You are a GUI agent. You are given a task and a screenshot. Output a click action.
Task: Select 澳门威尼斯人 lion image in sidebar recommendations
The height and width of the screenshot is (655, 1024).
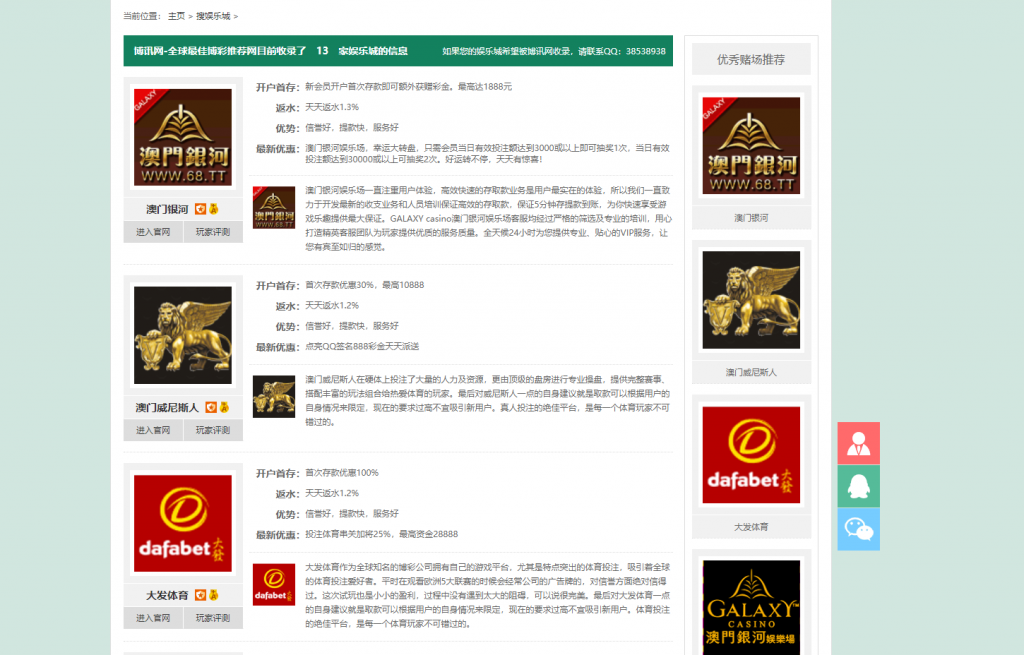(751, 300)
